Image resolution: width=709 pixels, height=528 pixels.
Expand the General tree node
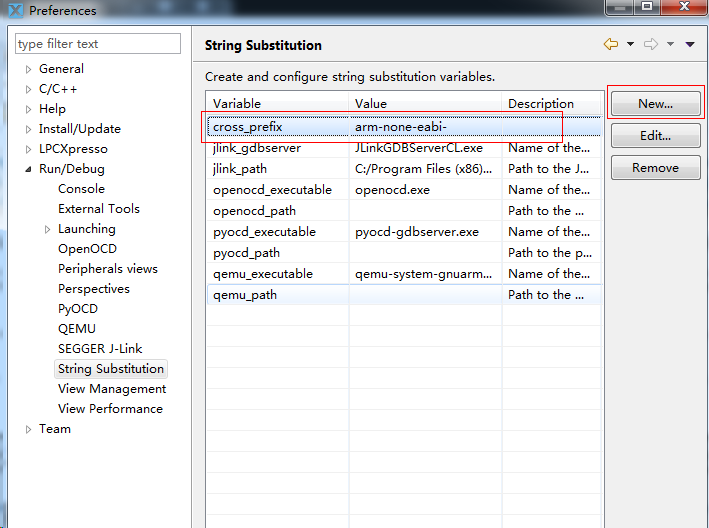[x=28, y=69]
